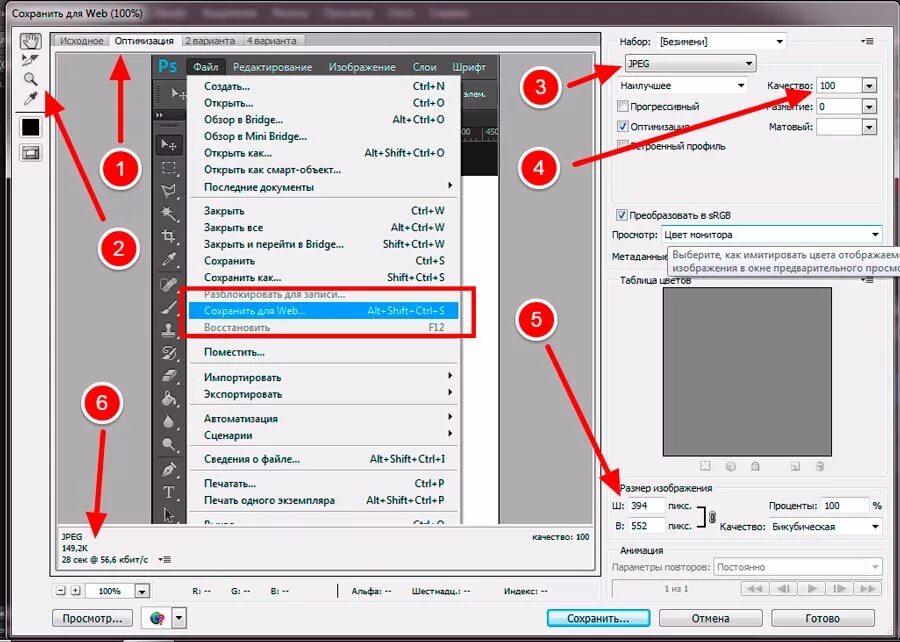Click the Проценты field showing 100
Image resolution: width=900 pixels, height=642 pixels.
pyautogui.click(x=844, y=505)
